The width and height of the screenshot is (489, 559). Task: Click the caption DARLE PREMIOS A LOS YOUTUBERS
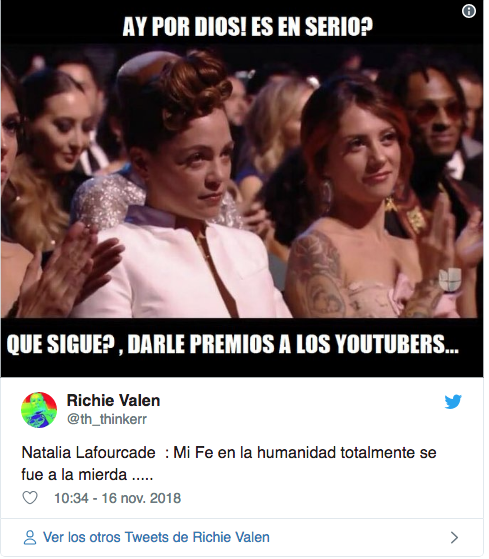pos(296,348)
